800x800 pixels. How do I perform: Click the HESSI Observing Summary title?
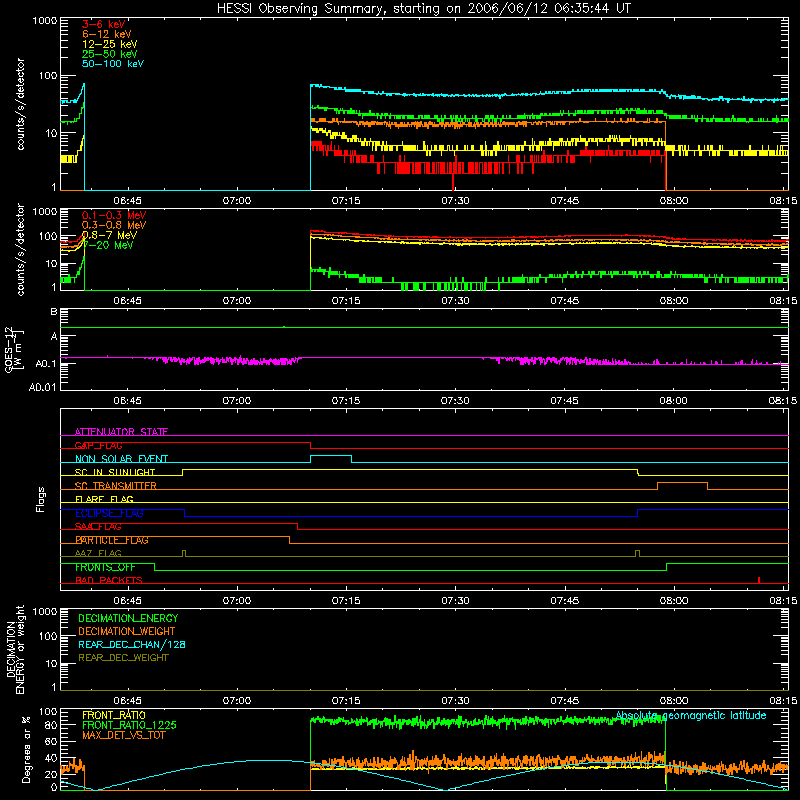[x=423, y=9]
